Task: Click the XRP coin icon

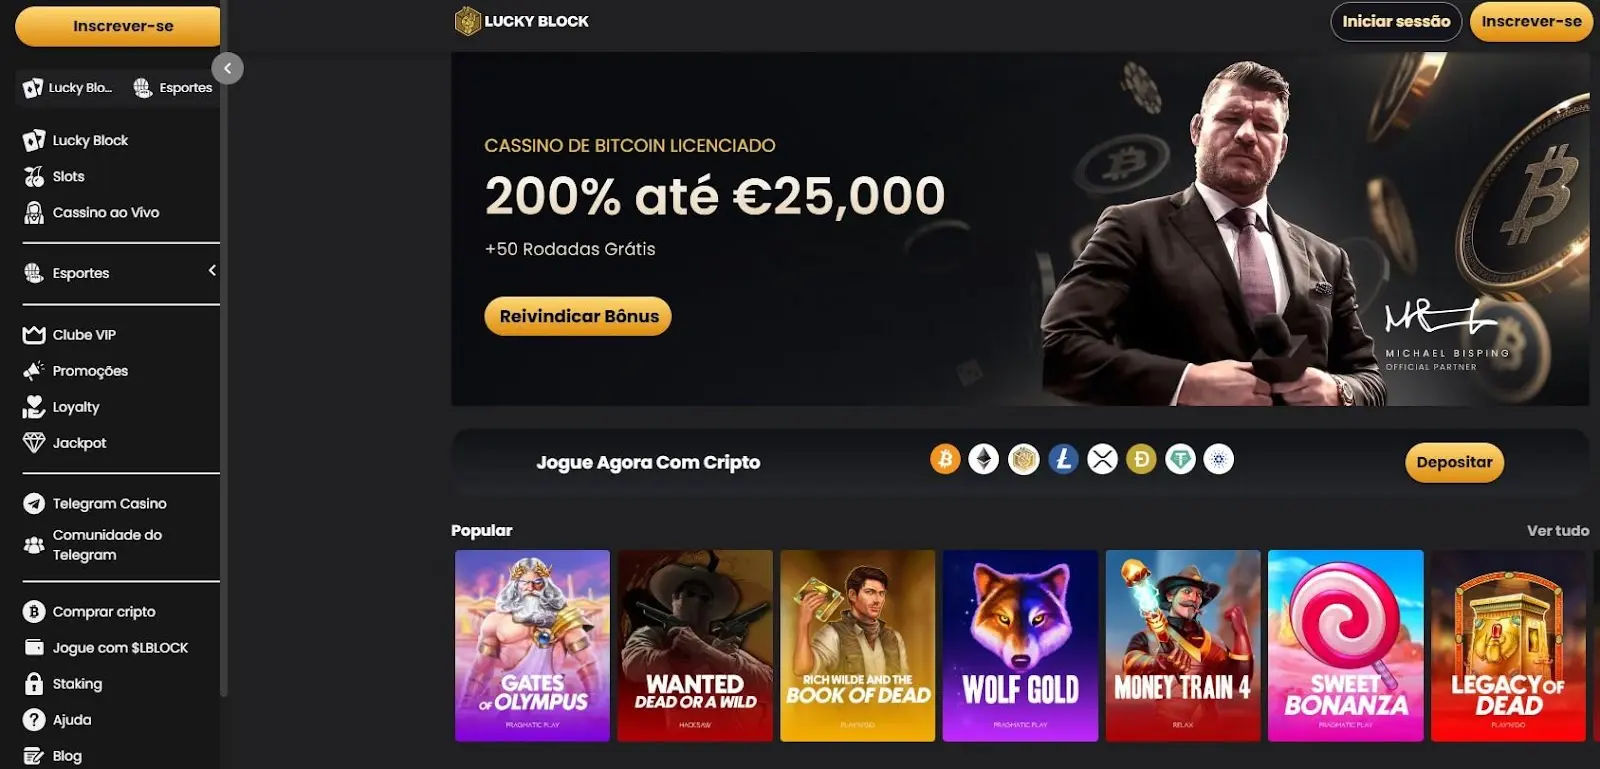Action: coord(1102,460)
